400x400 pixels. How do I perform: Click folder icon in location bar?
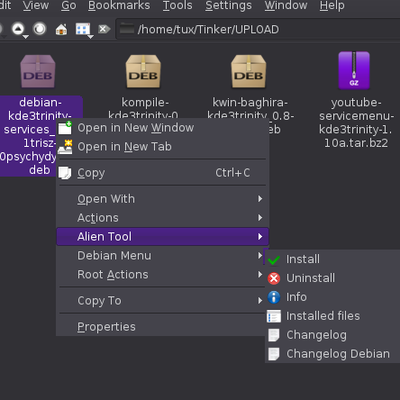click(127, 29)
